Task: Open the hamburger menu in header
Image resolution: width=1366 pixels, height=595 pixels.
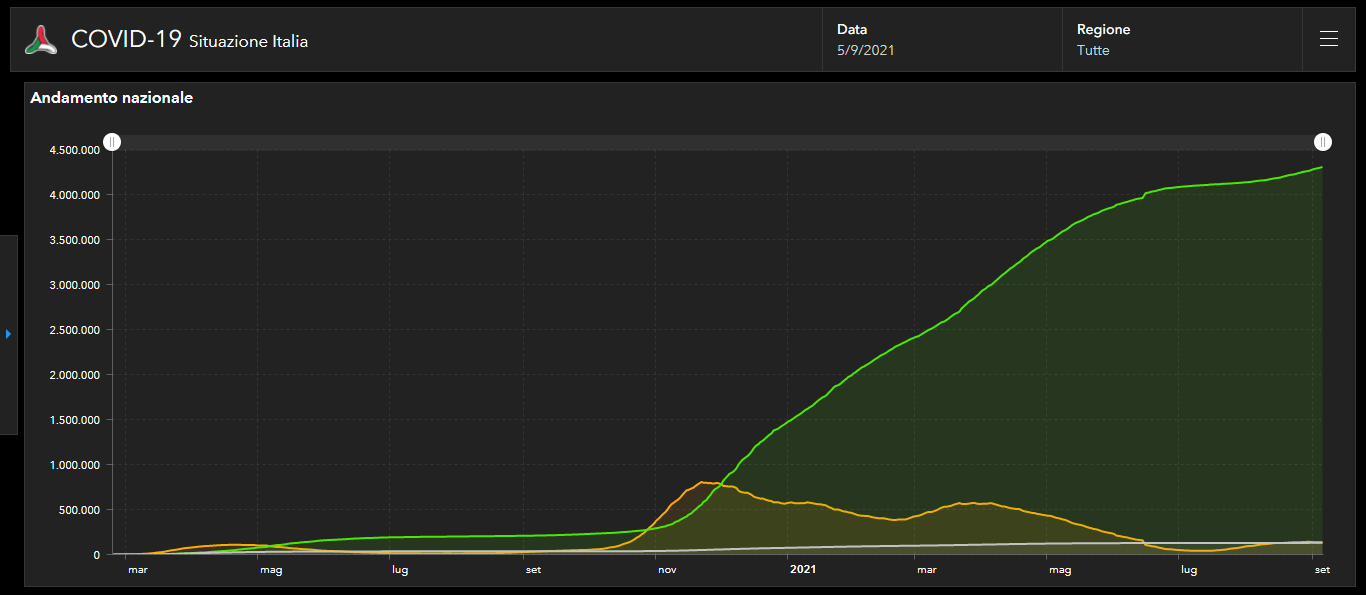Action: (x=1328, y=40)
